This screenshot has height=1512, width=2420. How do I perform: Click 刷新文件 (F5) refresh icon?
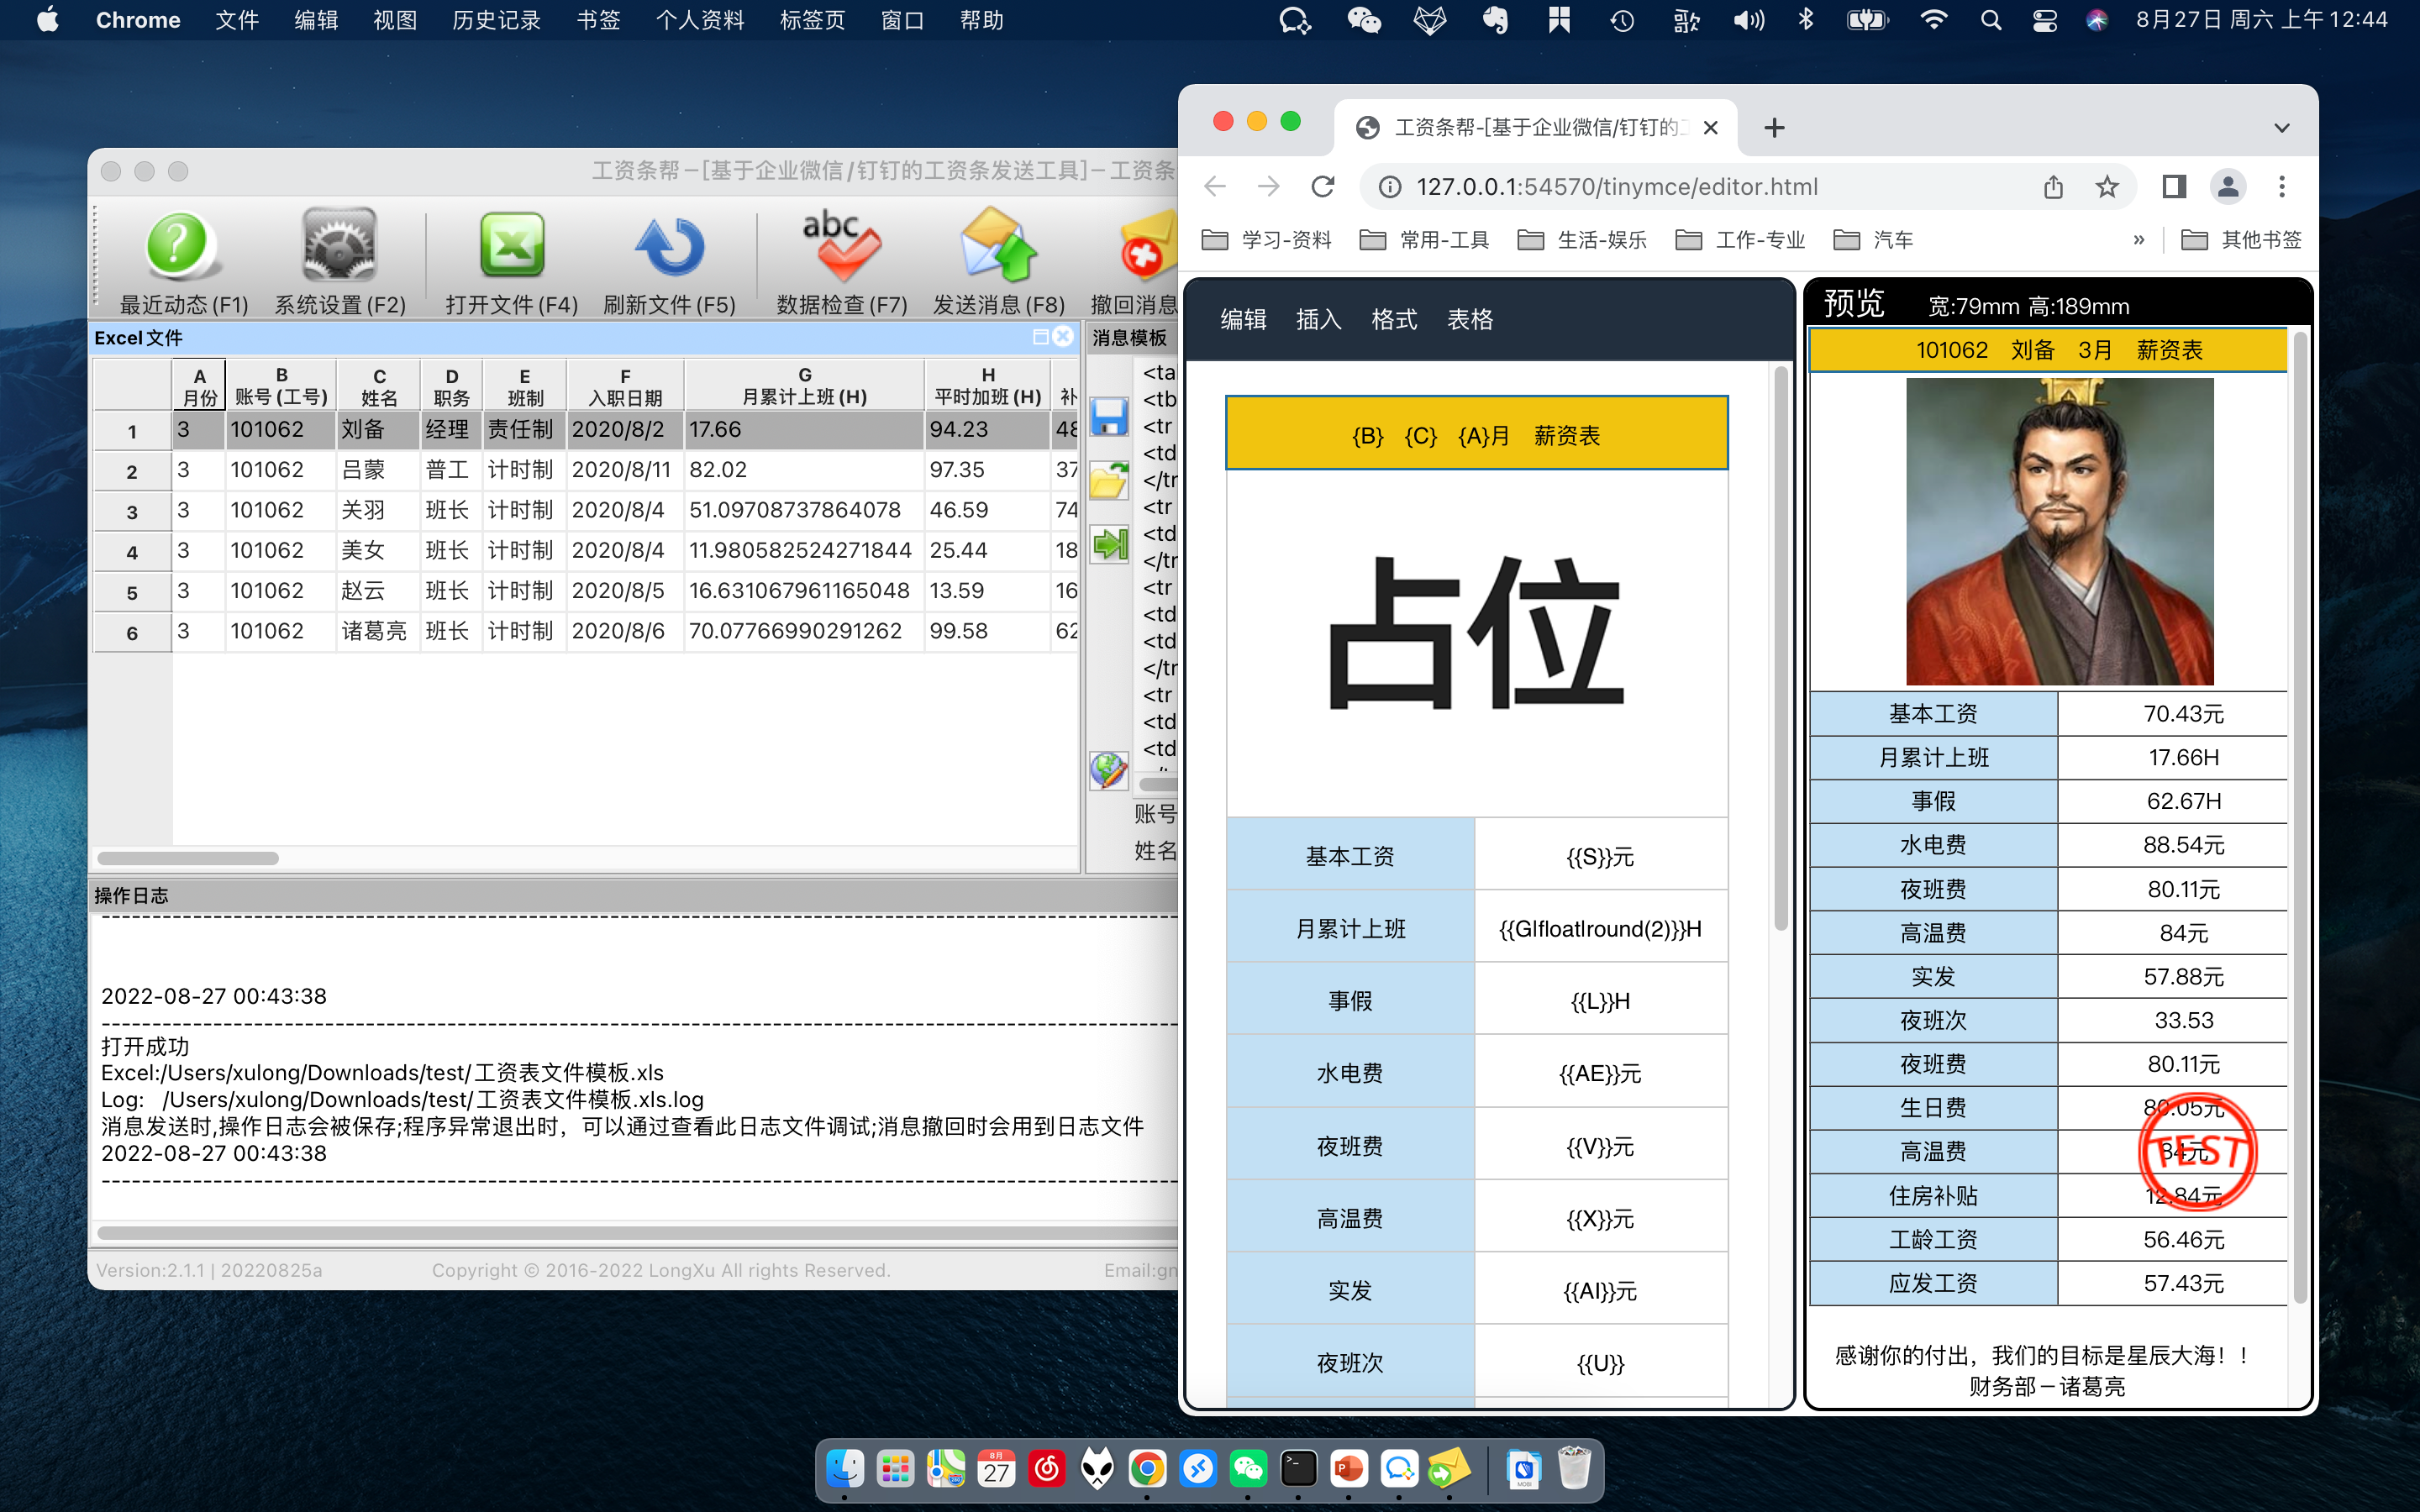pyautogui.click(x=669, y=246)
